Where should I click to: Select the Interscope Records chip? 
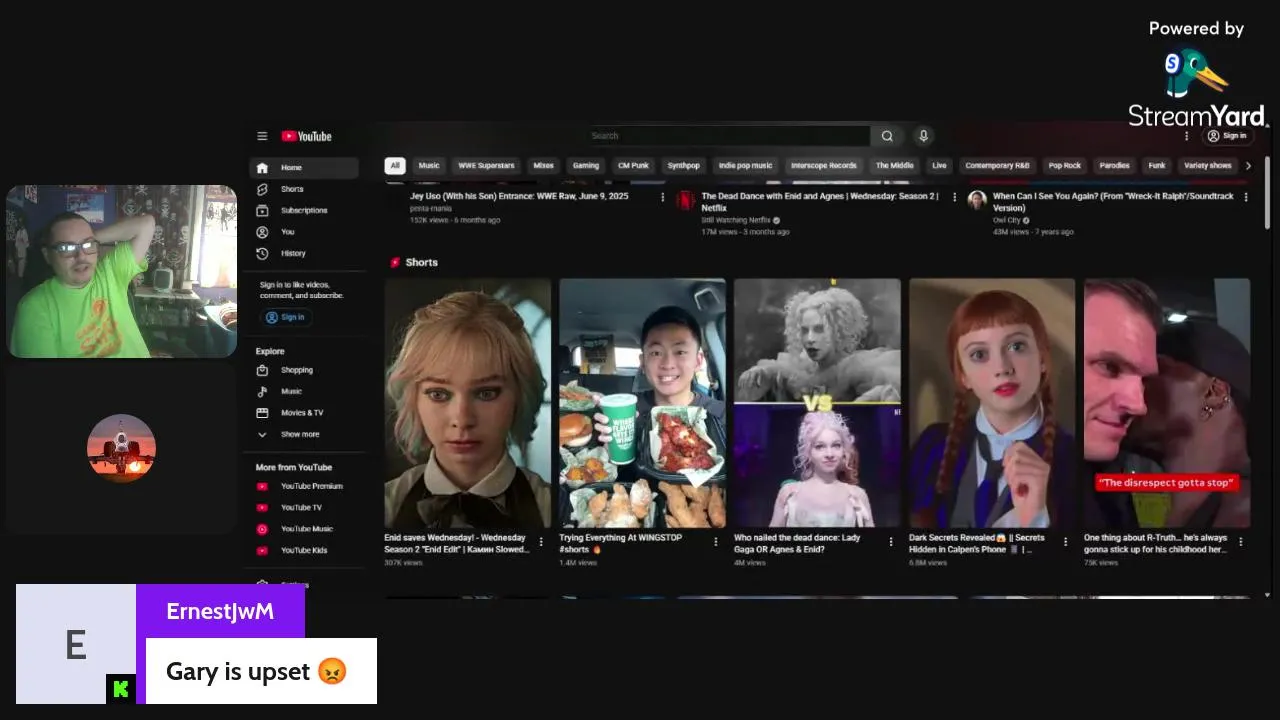click(x=824, y=166)
